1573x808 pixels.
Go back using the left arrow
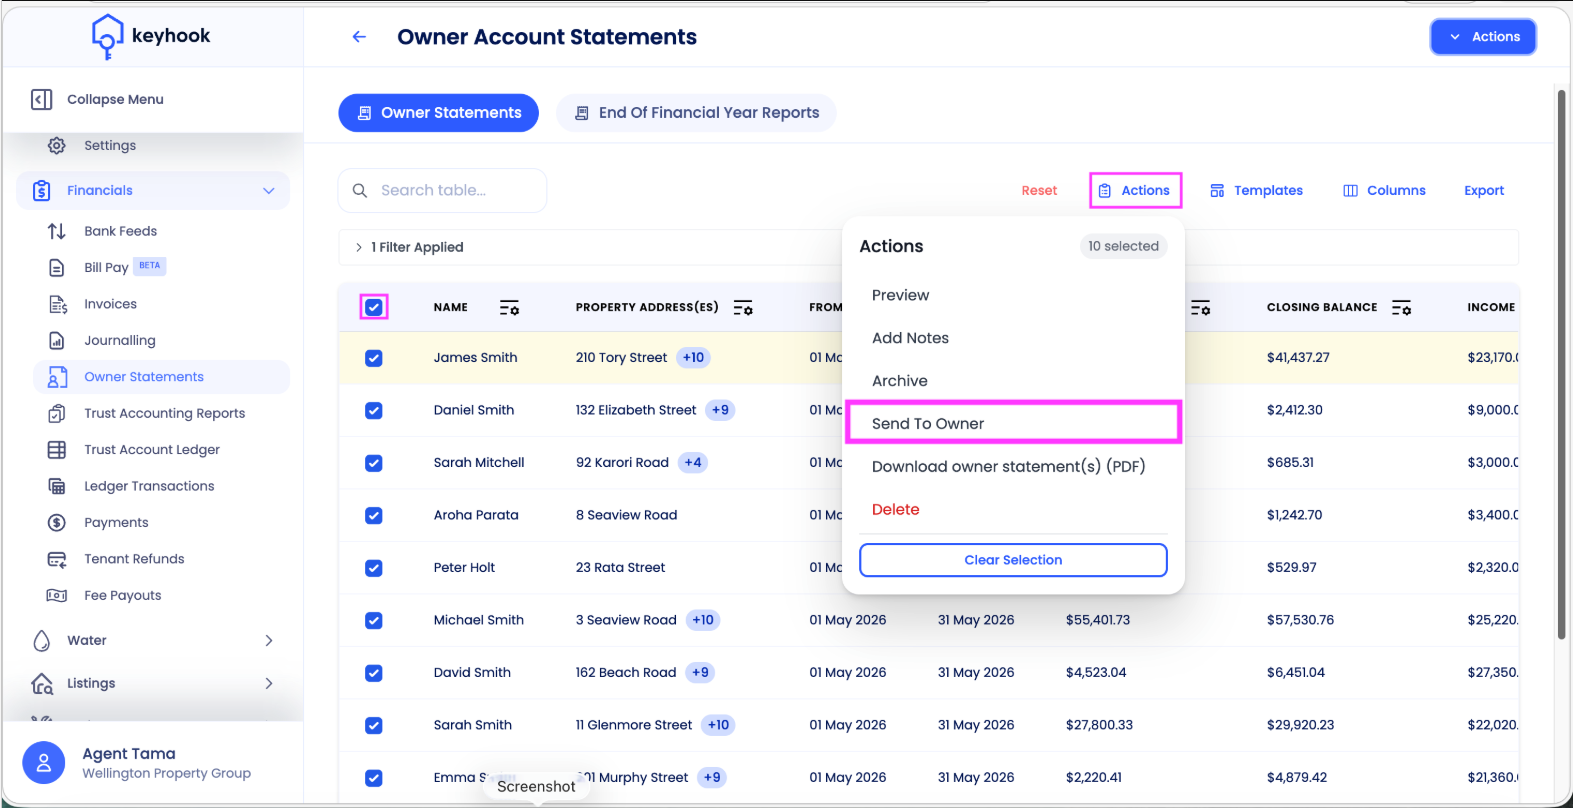(359, 37)
